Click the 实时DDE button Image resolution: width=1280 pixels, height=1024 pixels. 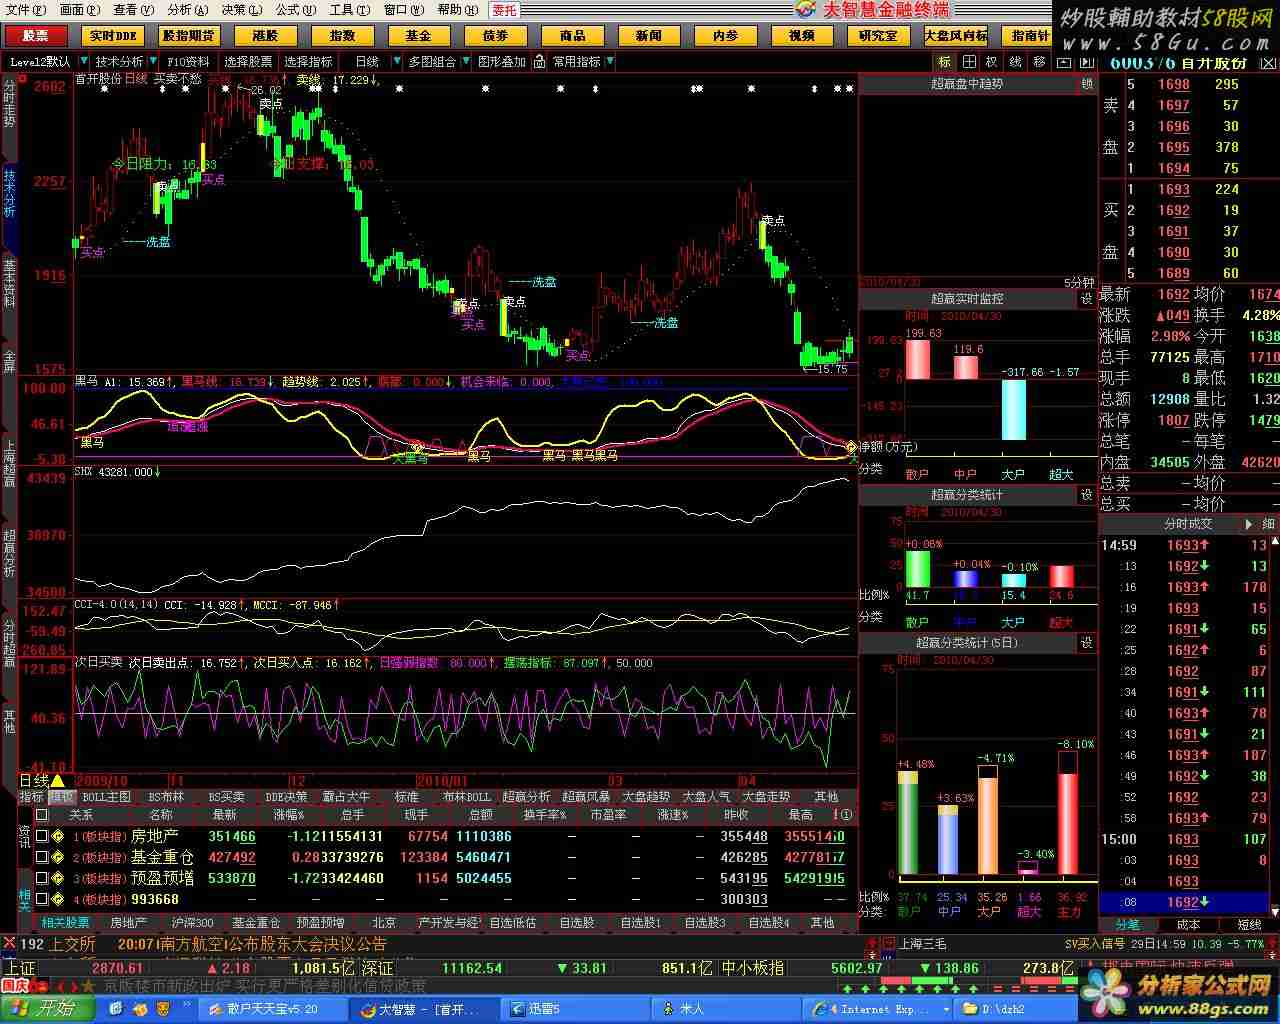[113, 35]
